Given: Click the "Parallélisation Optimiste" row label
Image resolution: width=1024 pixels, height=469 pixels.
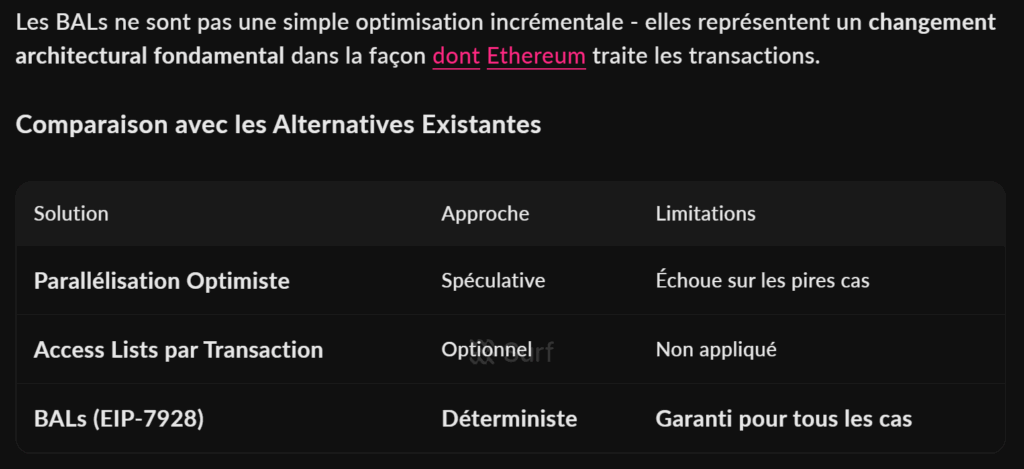Looking at the screenshot, I should coord(161,281).
